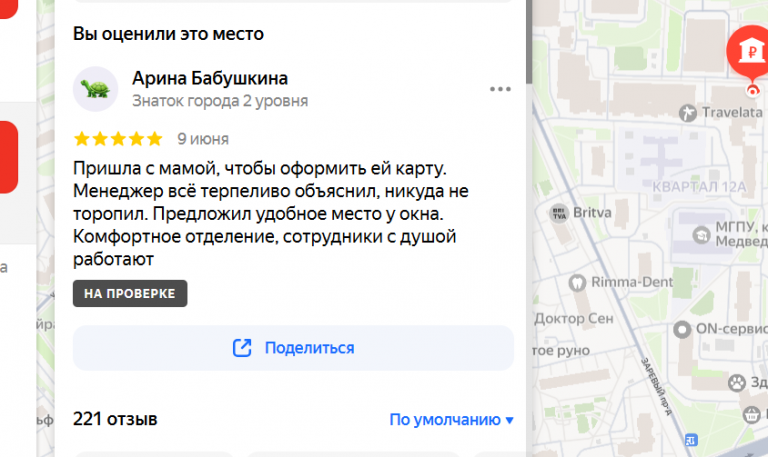This screenshot has width=768, height=457.
Task: Select the paw pet shop map icon
Action: coord(737,383)
